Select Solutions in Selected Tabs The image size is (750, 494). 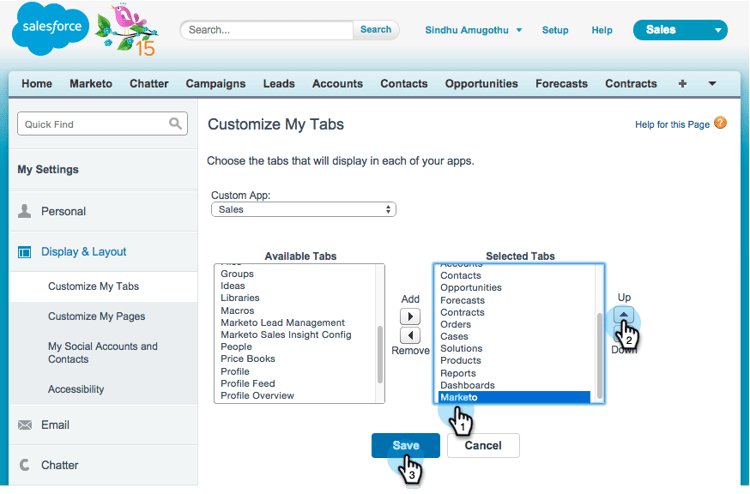(x=461, y=348)
